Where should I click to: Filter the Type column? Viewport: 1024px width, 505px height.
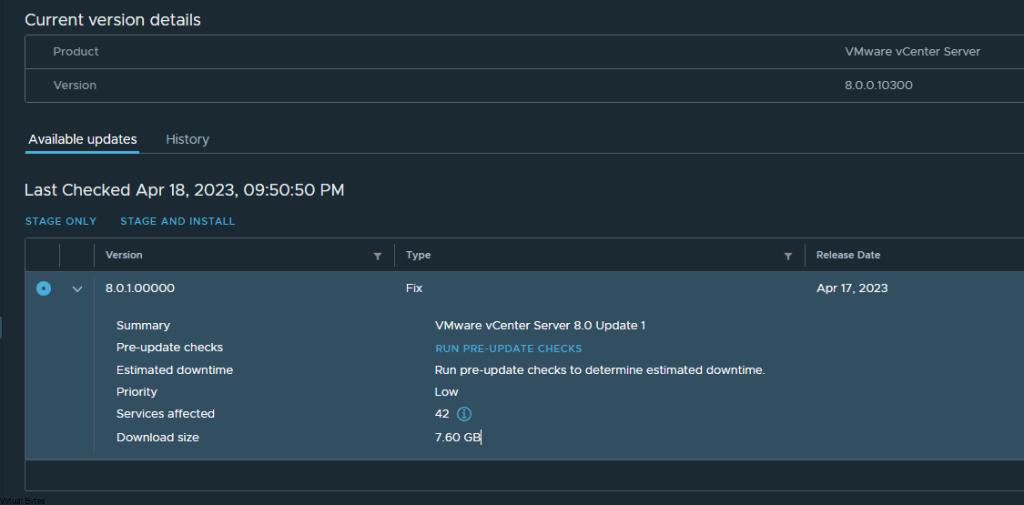click(x=788, y=256)
